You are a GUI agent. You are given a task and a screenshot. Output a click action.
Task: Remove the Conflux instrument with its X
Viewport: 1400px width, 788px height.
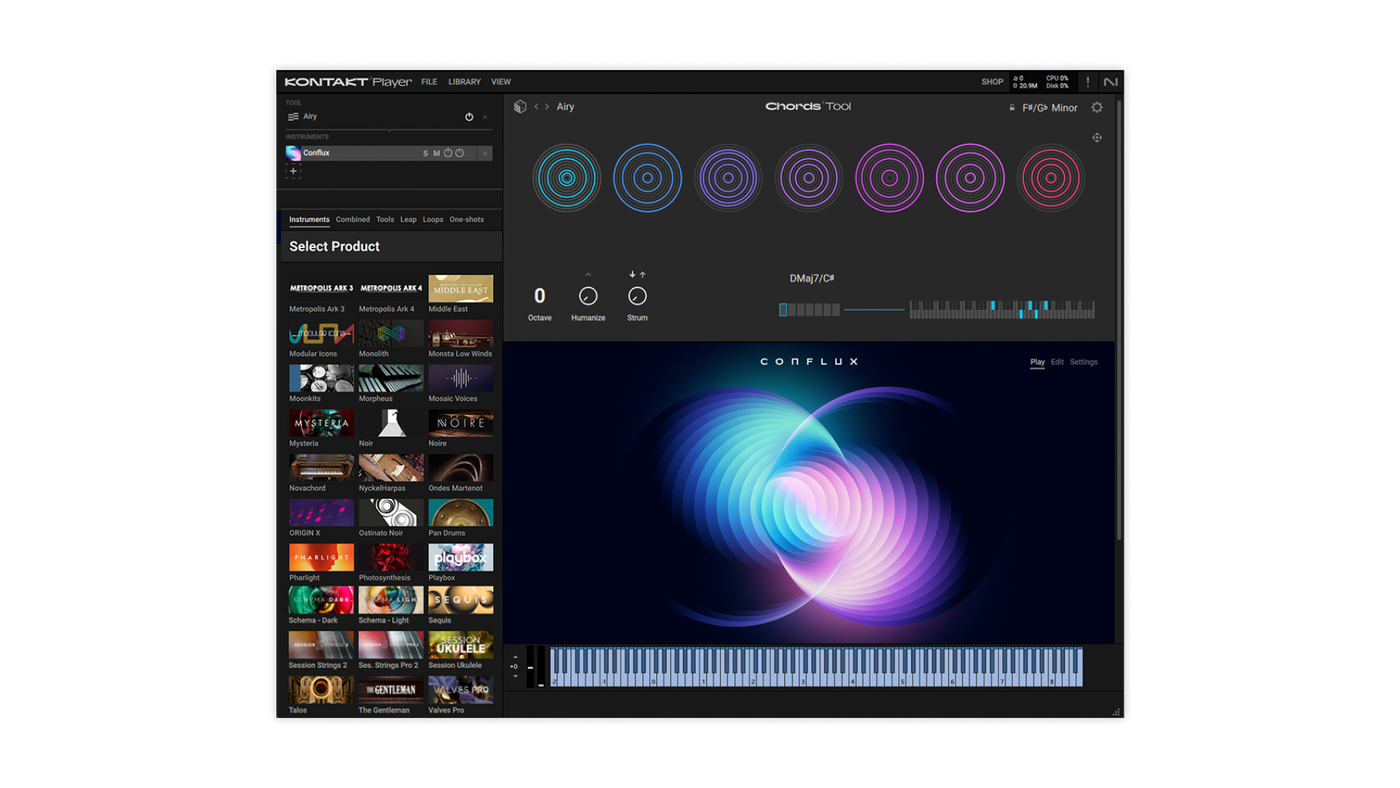coord(485,154)
